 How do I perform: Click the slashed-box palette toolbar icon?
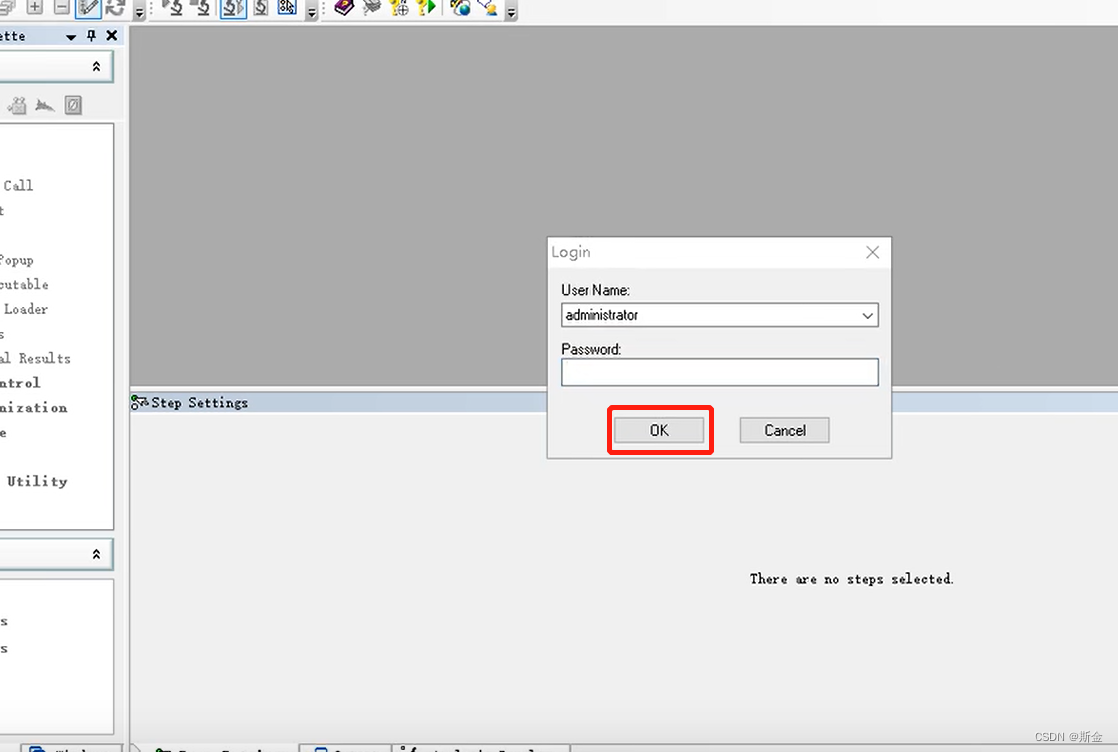pos(73,105)
